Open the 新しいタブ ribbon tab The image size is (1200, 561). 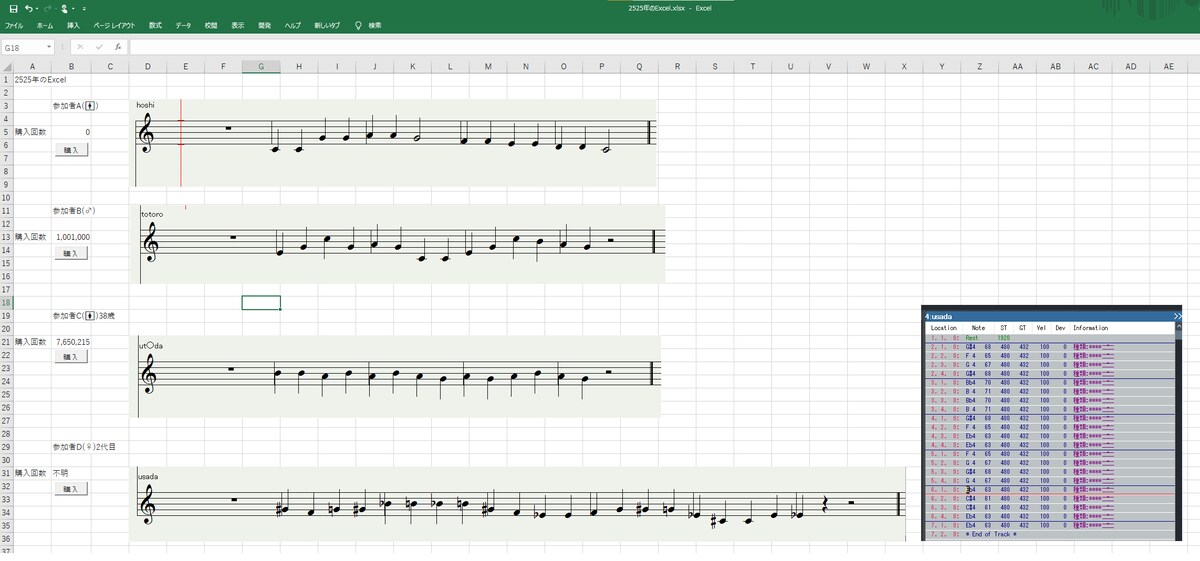click(326, 24)
